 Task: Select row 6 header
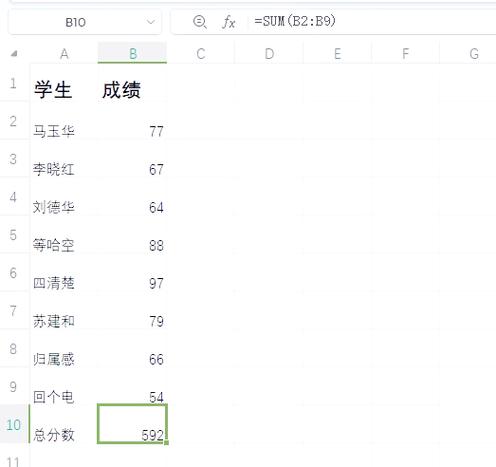point(13,273)
